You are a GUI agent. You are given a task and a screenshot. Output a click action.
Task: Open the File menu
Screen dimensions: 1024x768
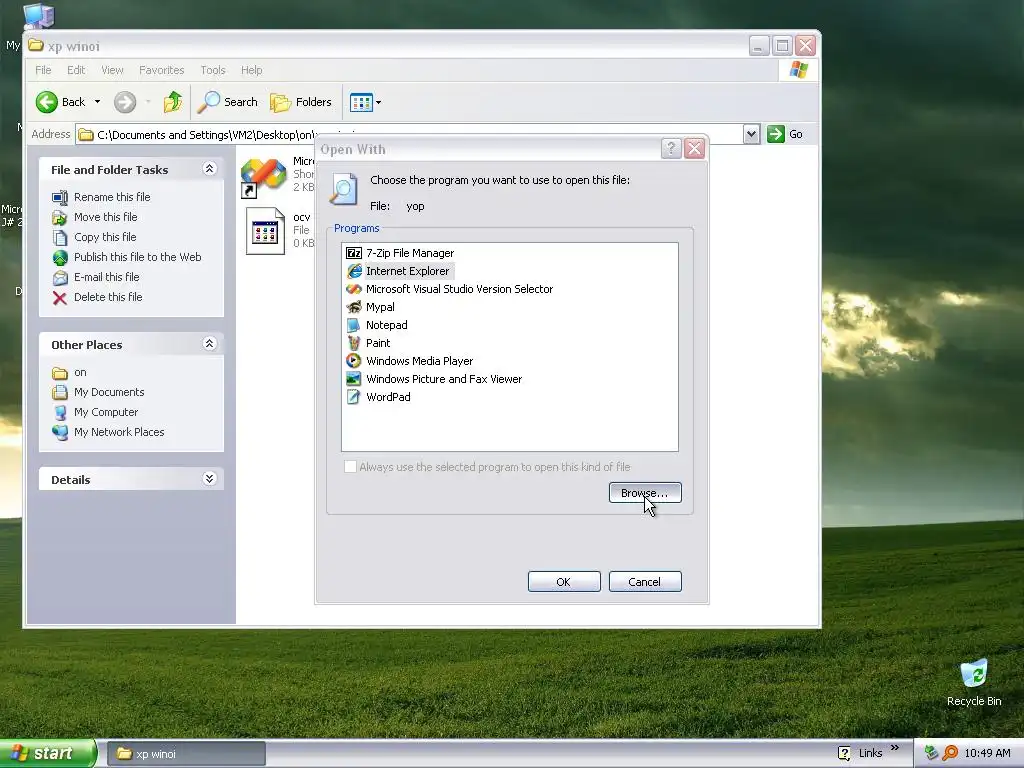[x=43, y=70]
